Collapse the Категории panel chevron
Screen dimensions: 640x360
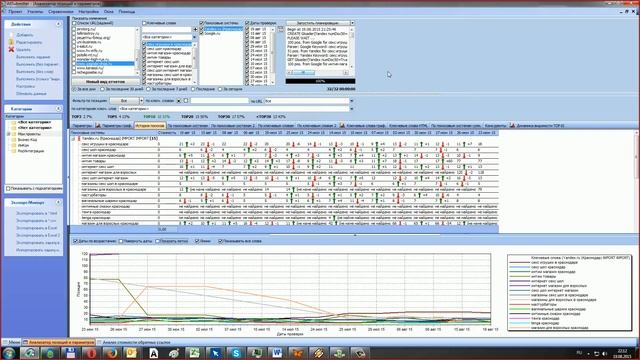click(58, 109)
